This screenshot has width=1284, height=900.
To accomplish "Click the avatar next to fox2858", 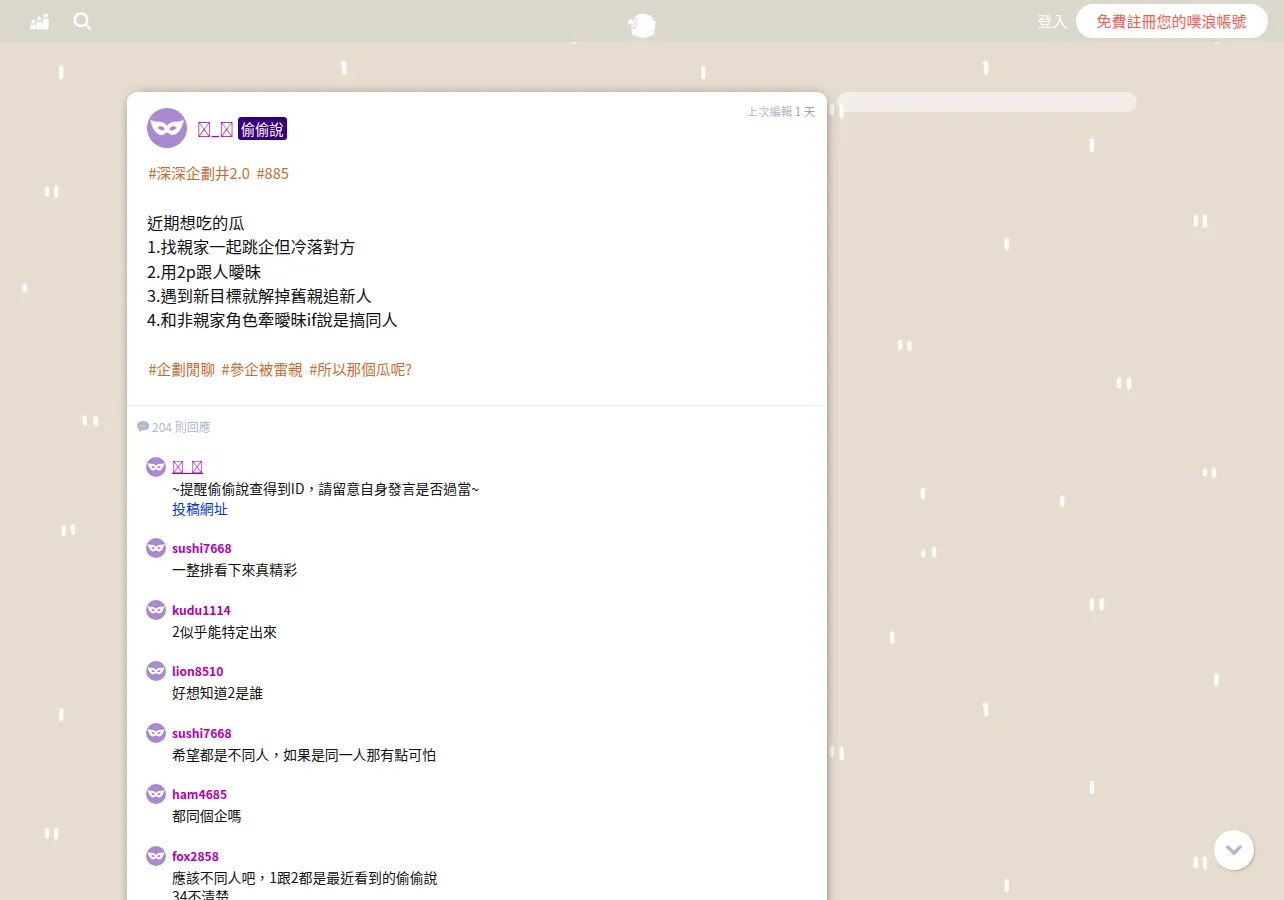I will pos(156,856).
